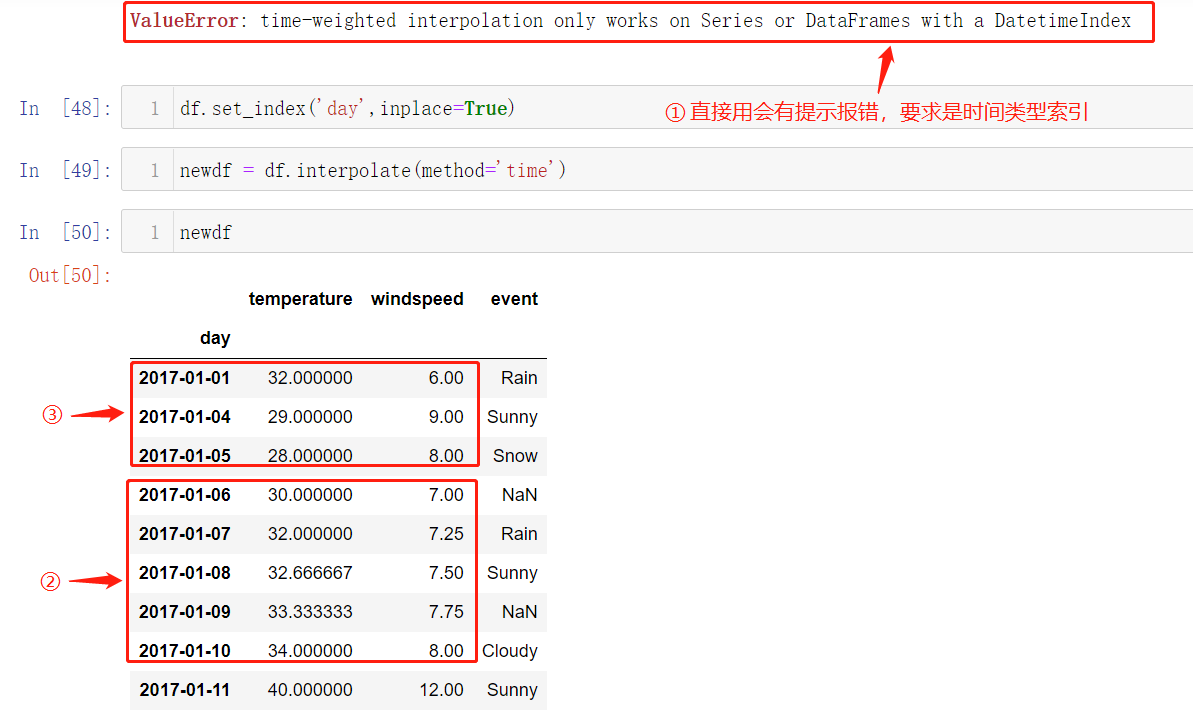Viewport: 1193px width, 715px height.
Task: Click index cell 2017-01-05
Action: pos(185,456)
